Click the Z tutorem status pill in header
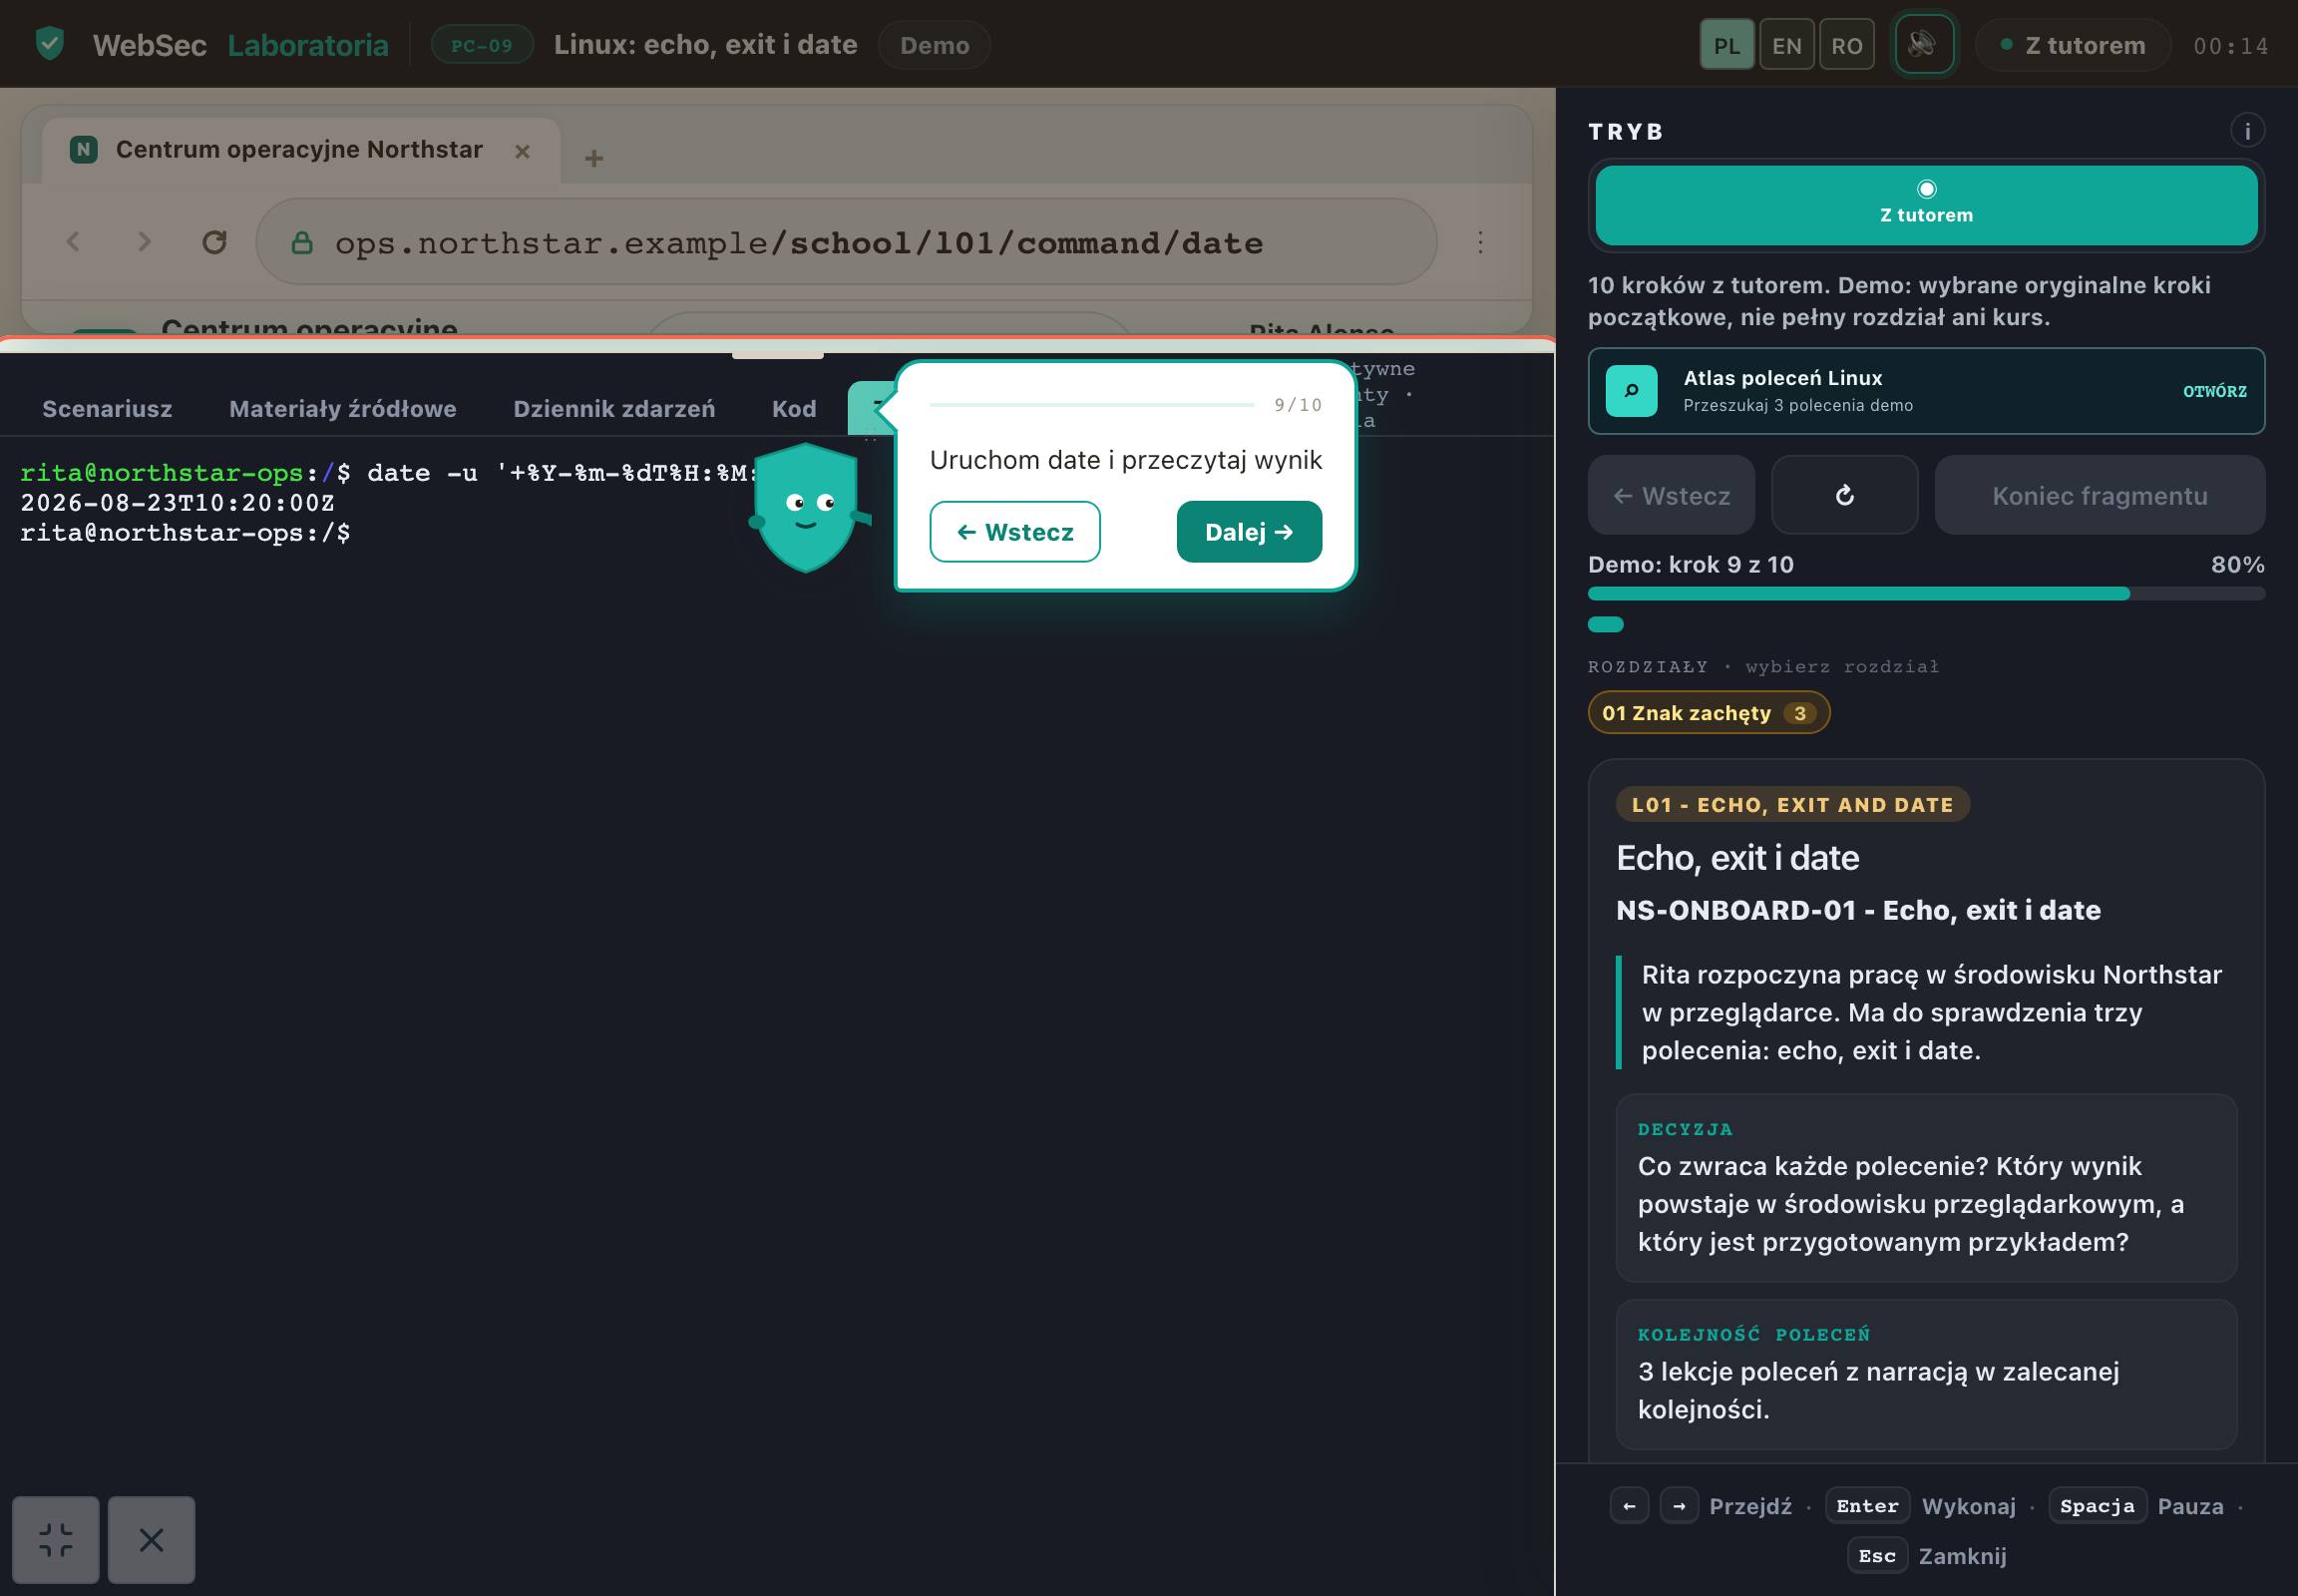Screen dimensions: 2298x1596 pyautogui.click(x=2071, y=45)
